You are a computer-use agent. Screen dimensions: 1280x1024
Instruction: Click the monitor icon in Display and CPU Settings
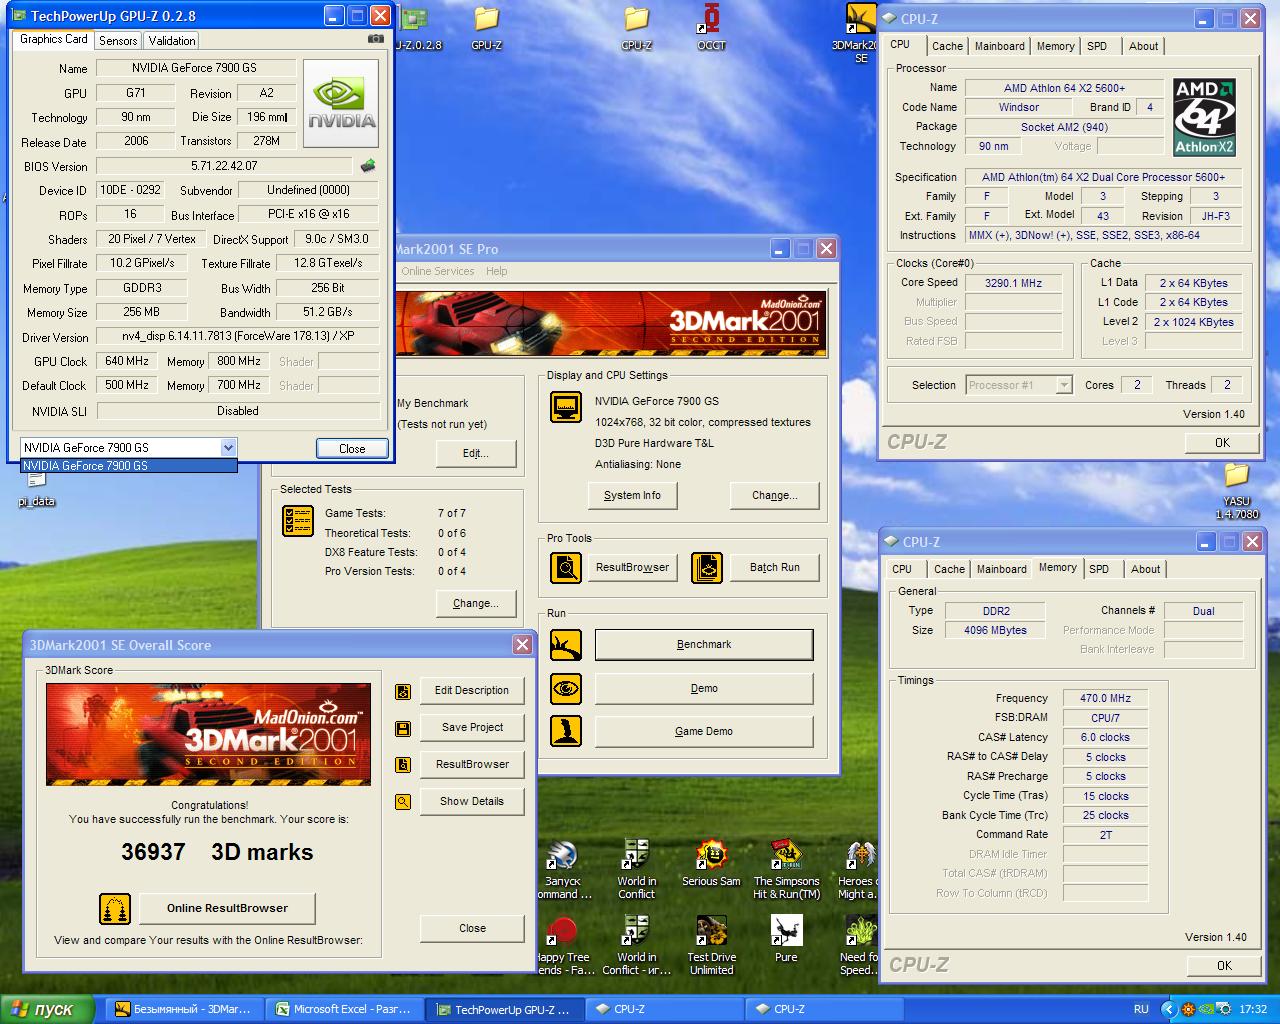tap(566, 407)
